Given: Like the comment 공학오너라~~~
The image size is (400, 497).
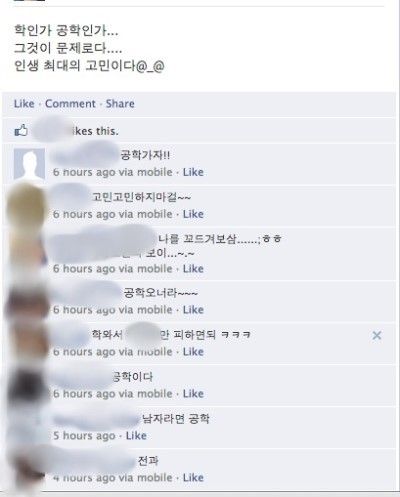Looking at the screenshot, I should click(193, 310).
